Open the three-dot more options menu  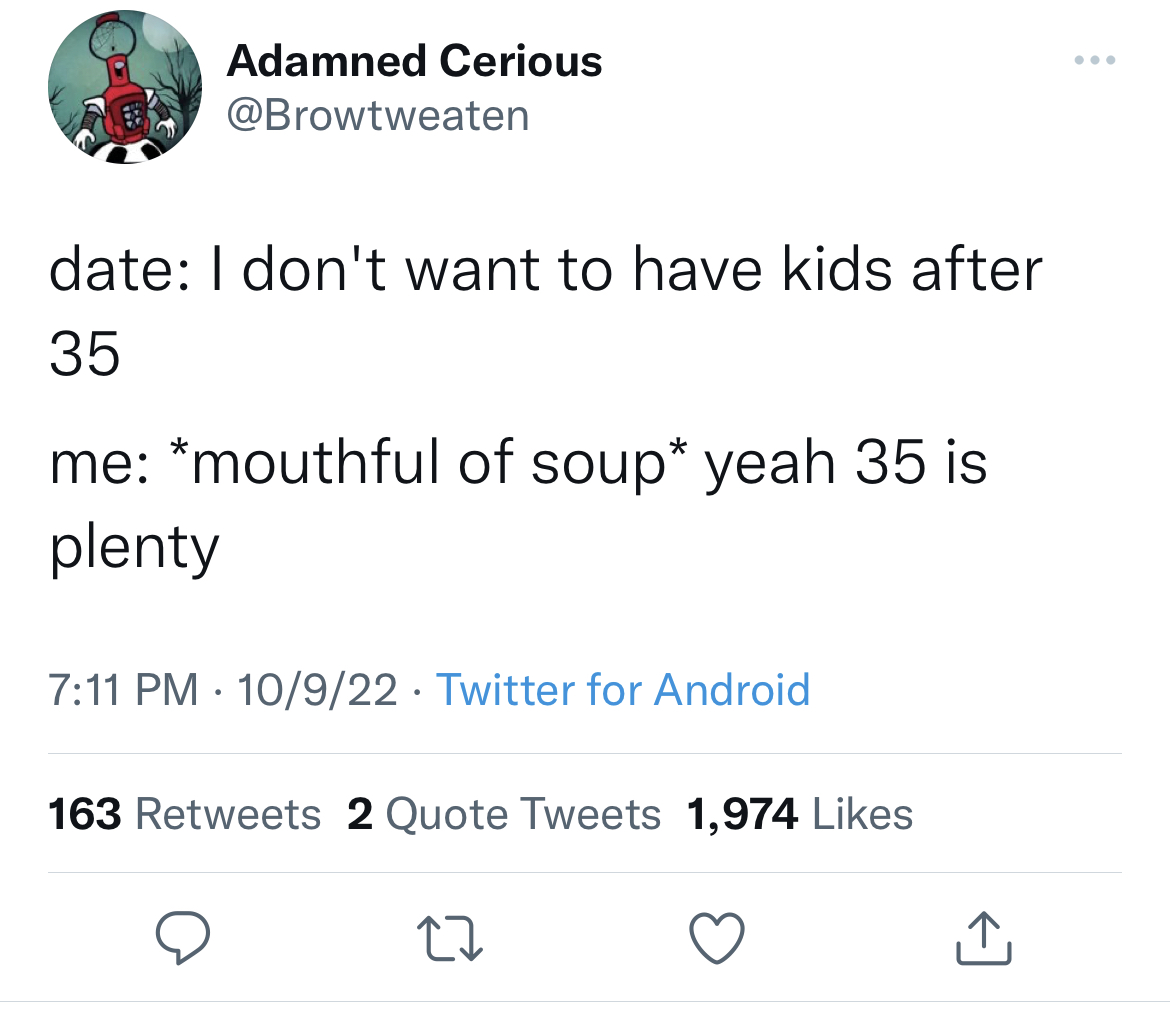click(1095, 60)
